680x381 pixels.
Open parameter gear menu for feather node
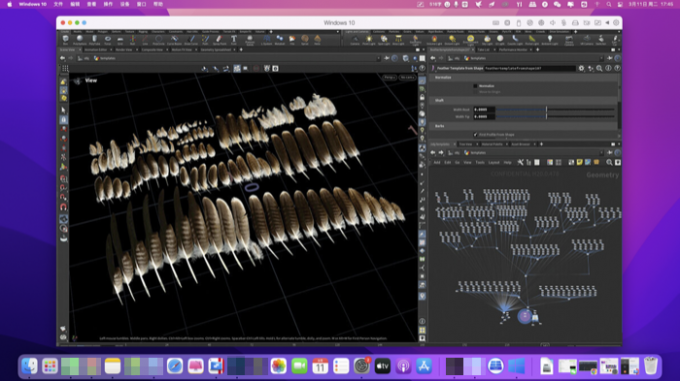coord(582,68)
